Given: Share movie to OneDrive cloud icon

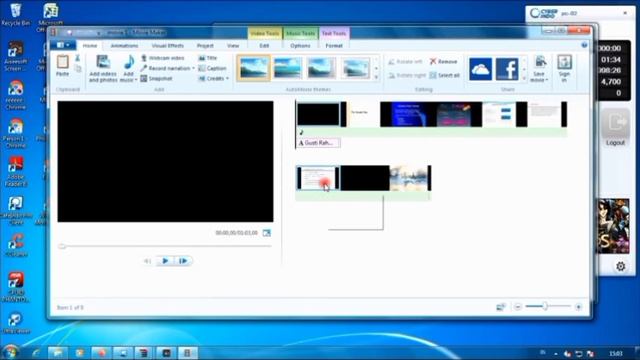Looking at the screenshot, I should (480, 69).
